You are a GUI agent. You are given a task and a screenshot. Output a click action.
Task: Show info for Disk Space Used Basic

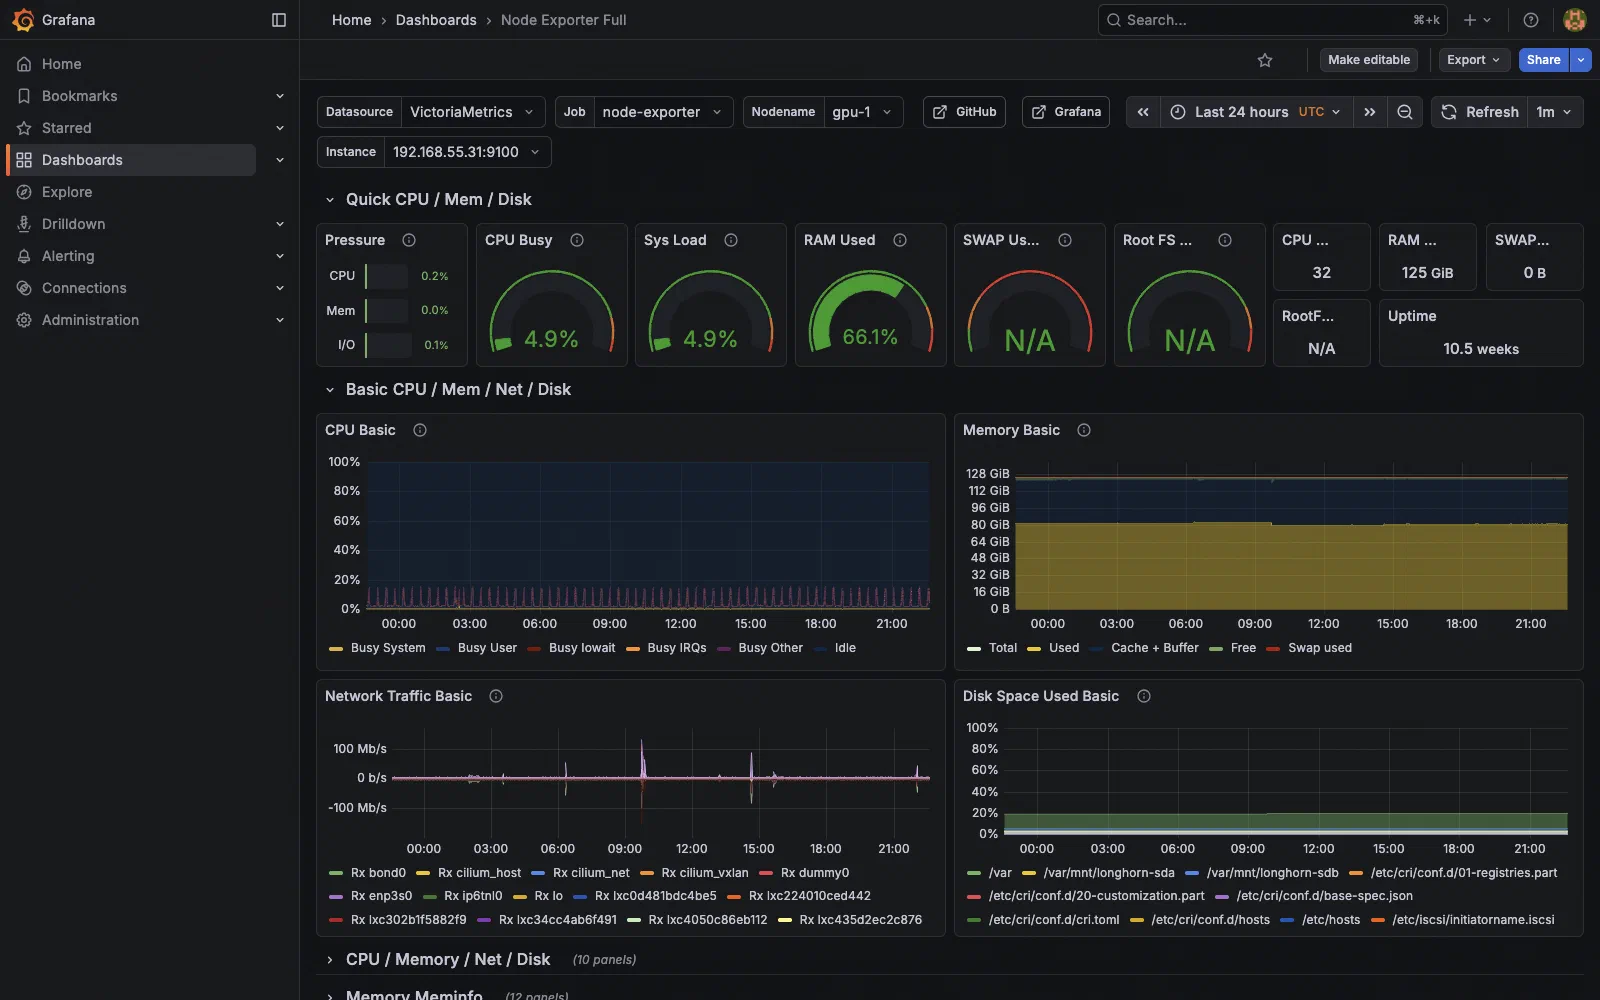[1144, 696]
